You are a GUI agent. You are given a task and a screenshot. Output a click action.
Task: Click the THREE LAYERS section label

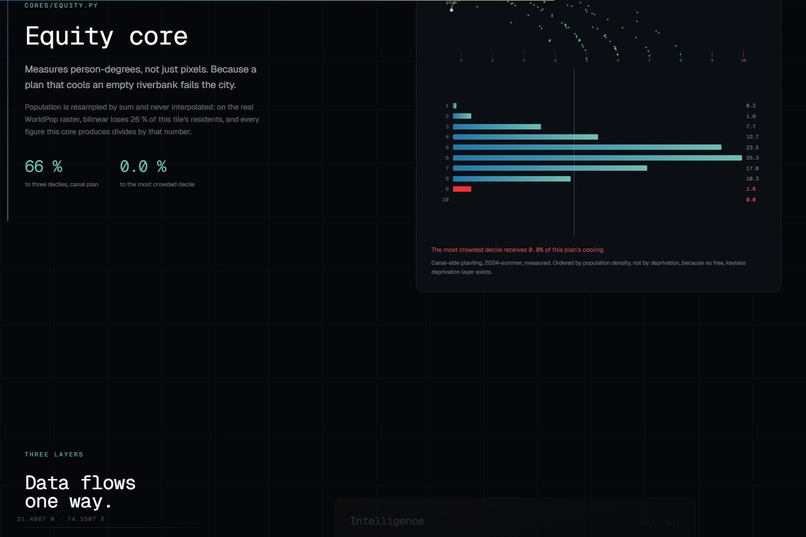tap(54, 454)
